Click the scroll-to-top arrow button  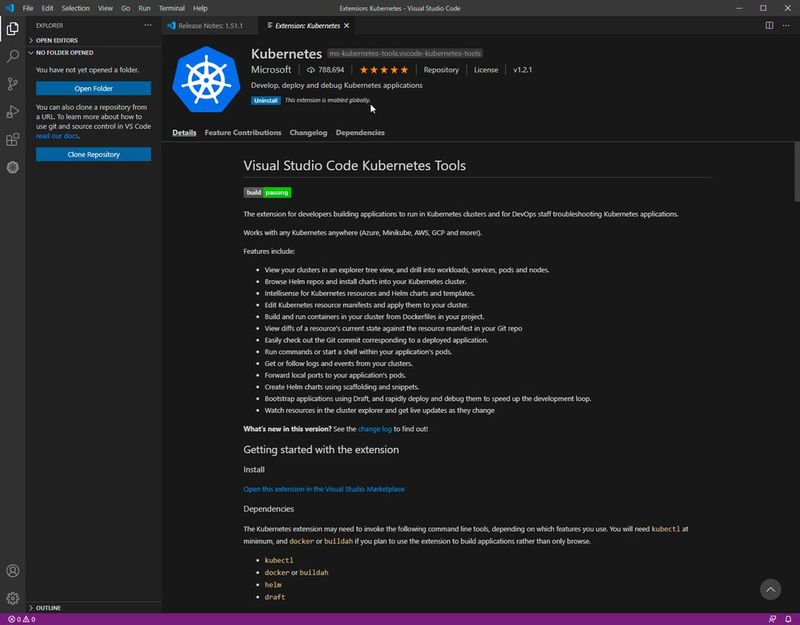pos(769,589)
